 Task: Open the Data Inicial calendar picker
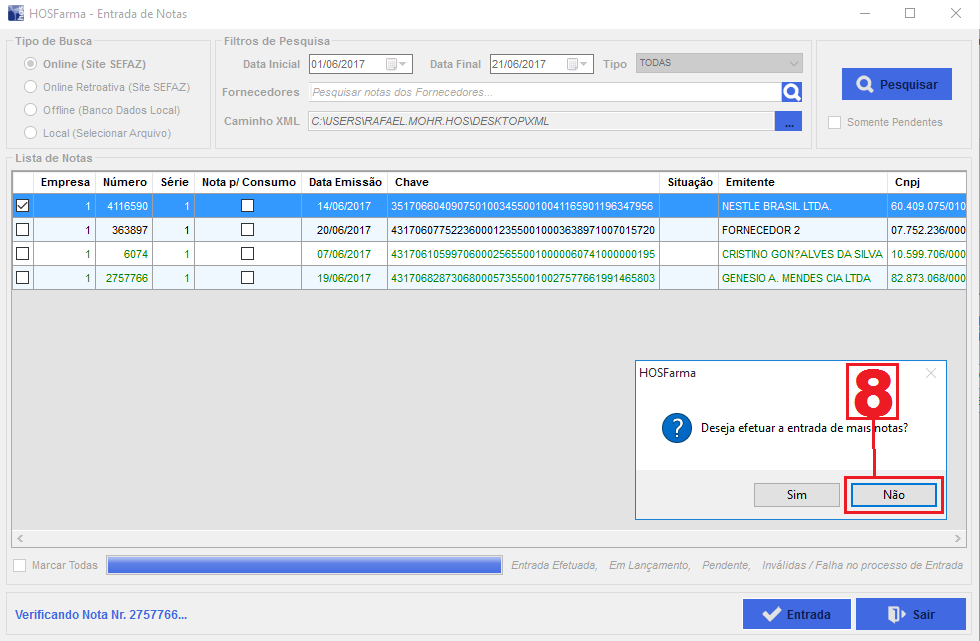391,64
